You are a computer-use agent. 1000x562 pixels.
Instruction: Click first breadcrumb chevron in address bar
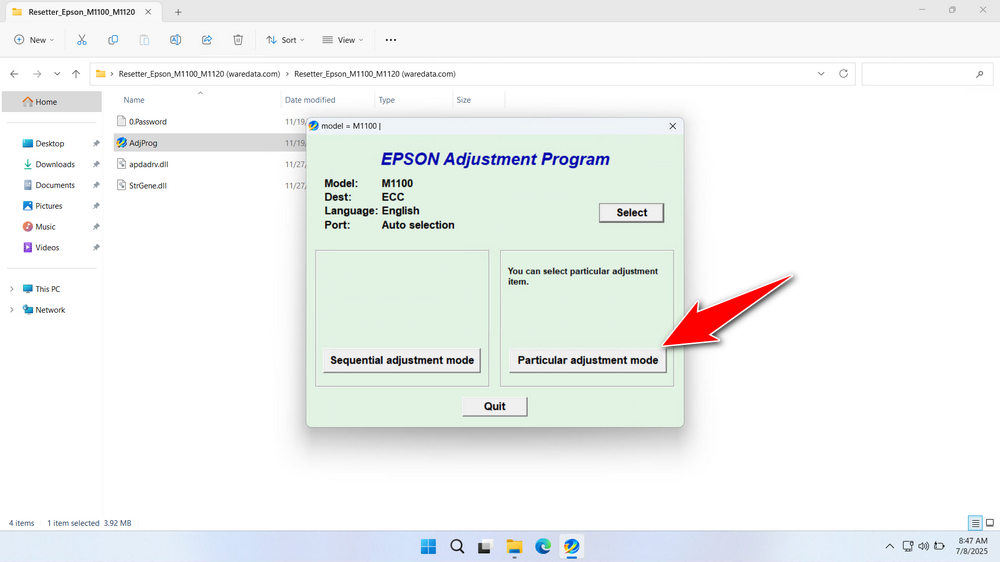112,74
